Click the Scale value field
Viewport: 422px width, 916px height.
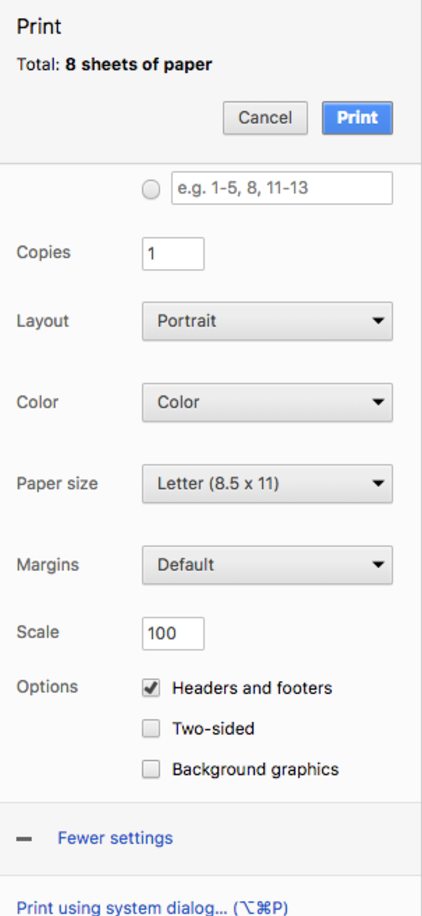[173, 633]
